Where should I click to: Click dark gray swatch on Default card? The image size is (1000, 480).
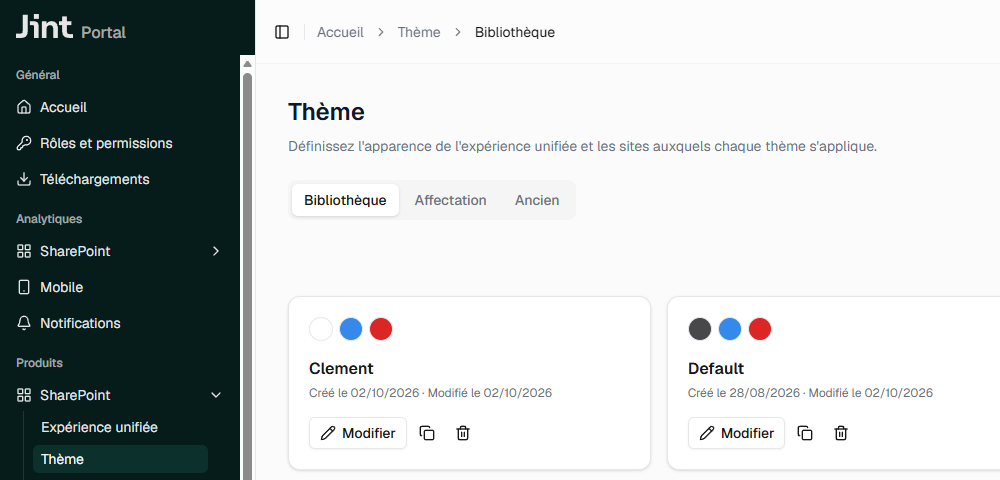click(x=700, y=329)
